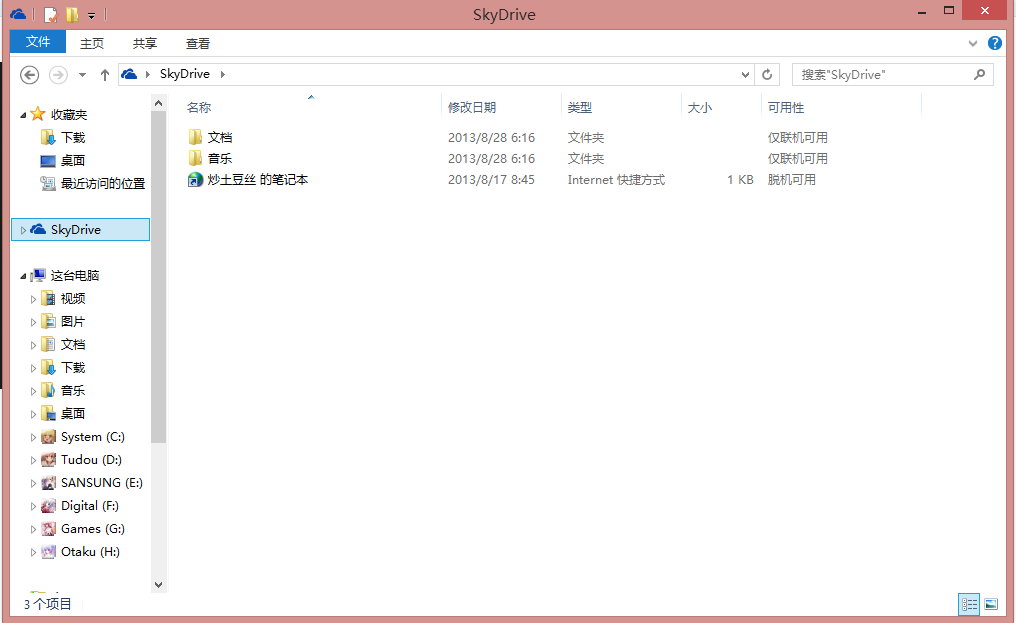Image resolution: width=1016 pixels, height=623 pixels.
Task: Switch to details view layout
Action: [968, 604]
